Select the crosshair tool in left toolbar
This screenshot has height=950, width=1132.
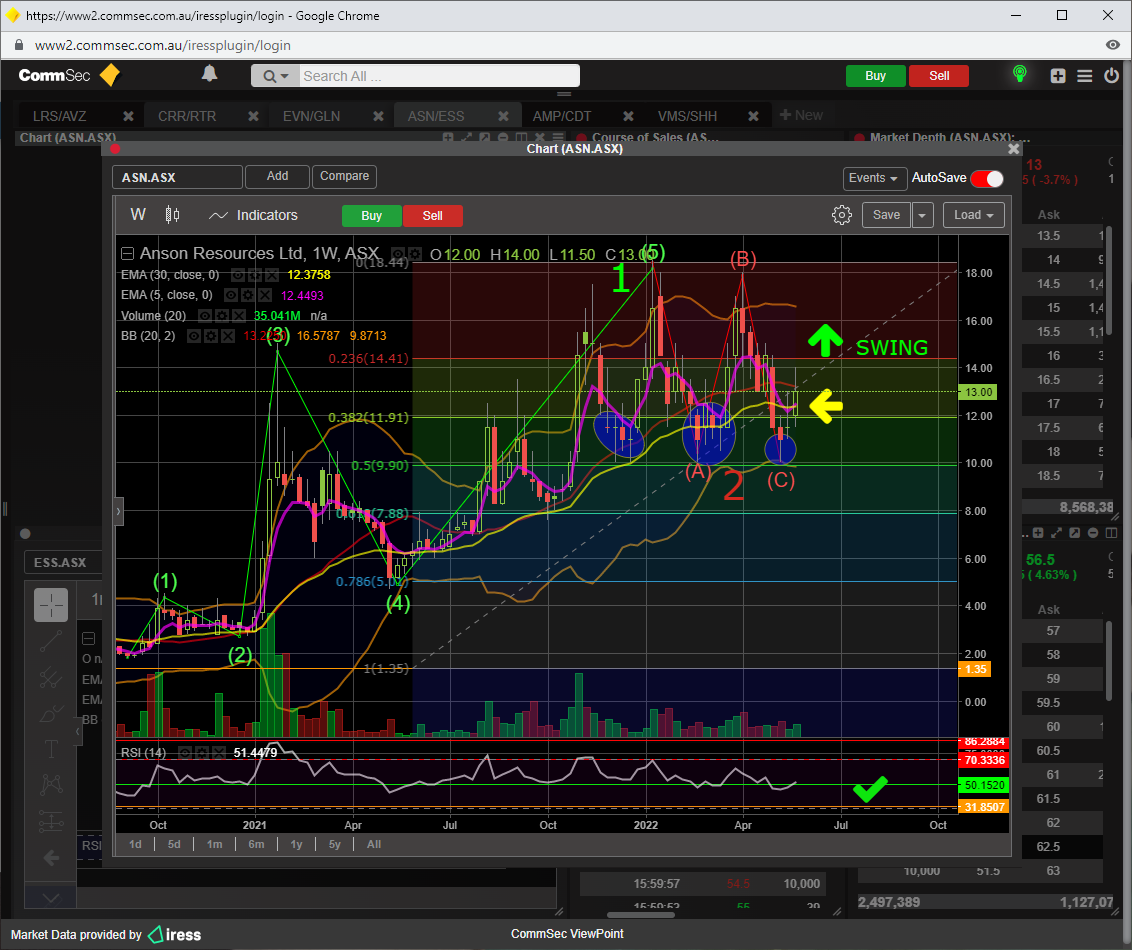click(x=51, y=605)
